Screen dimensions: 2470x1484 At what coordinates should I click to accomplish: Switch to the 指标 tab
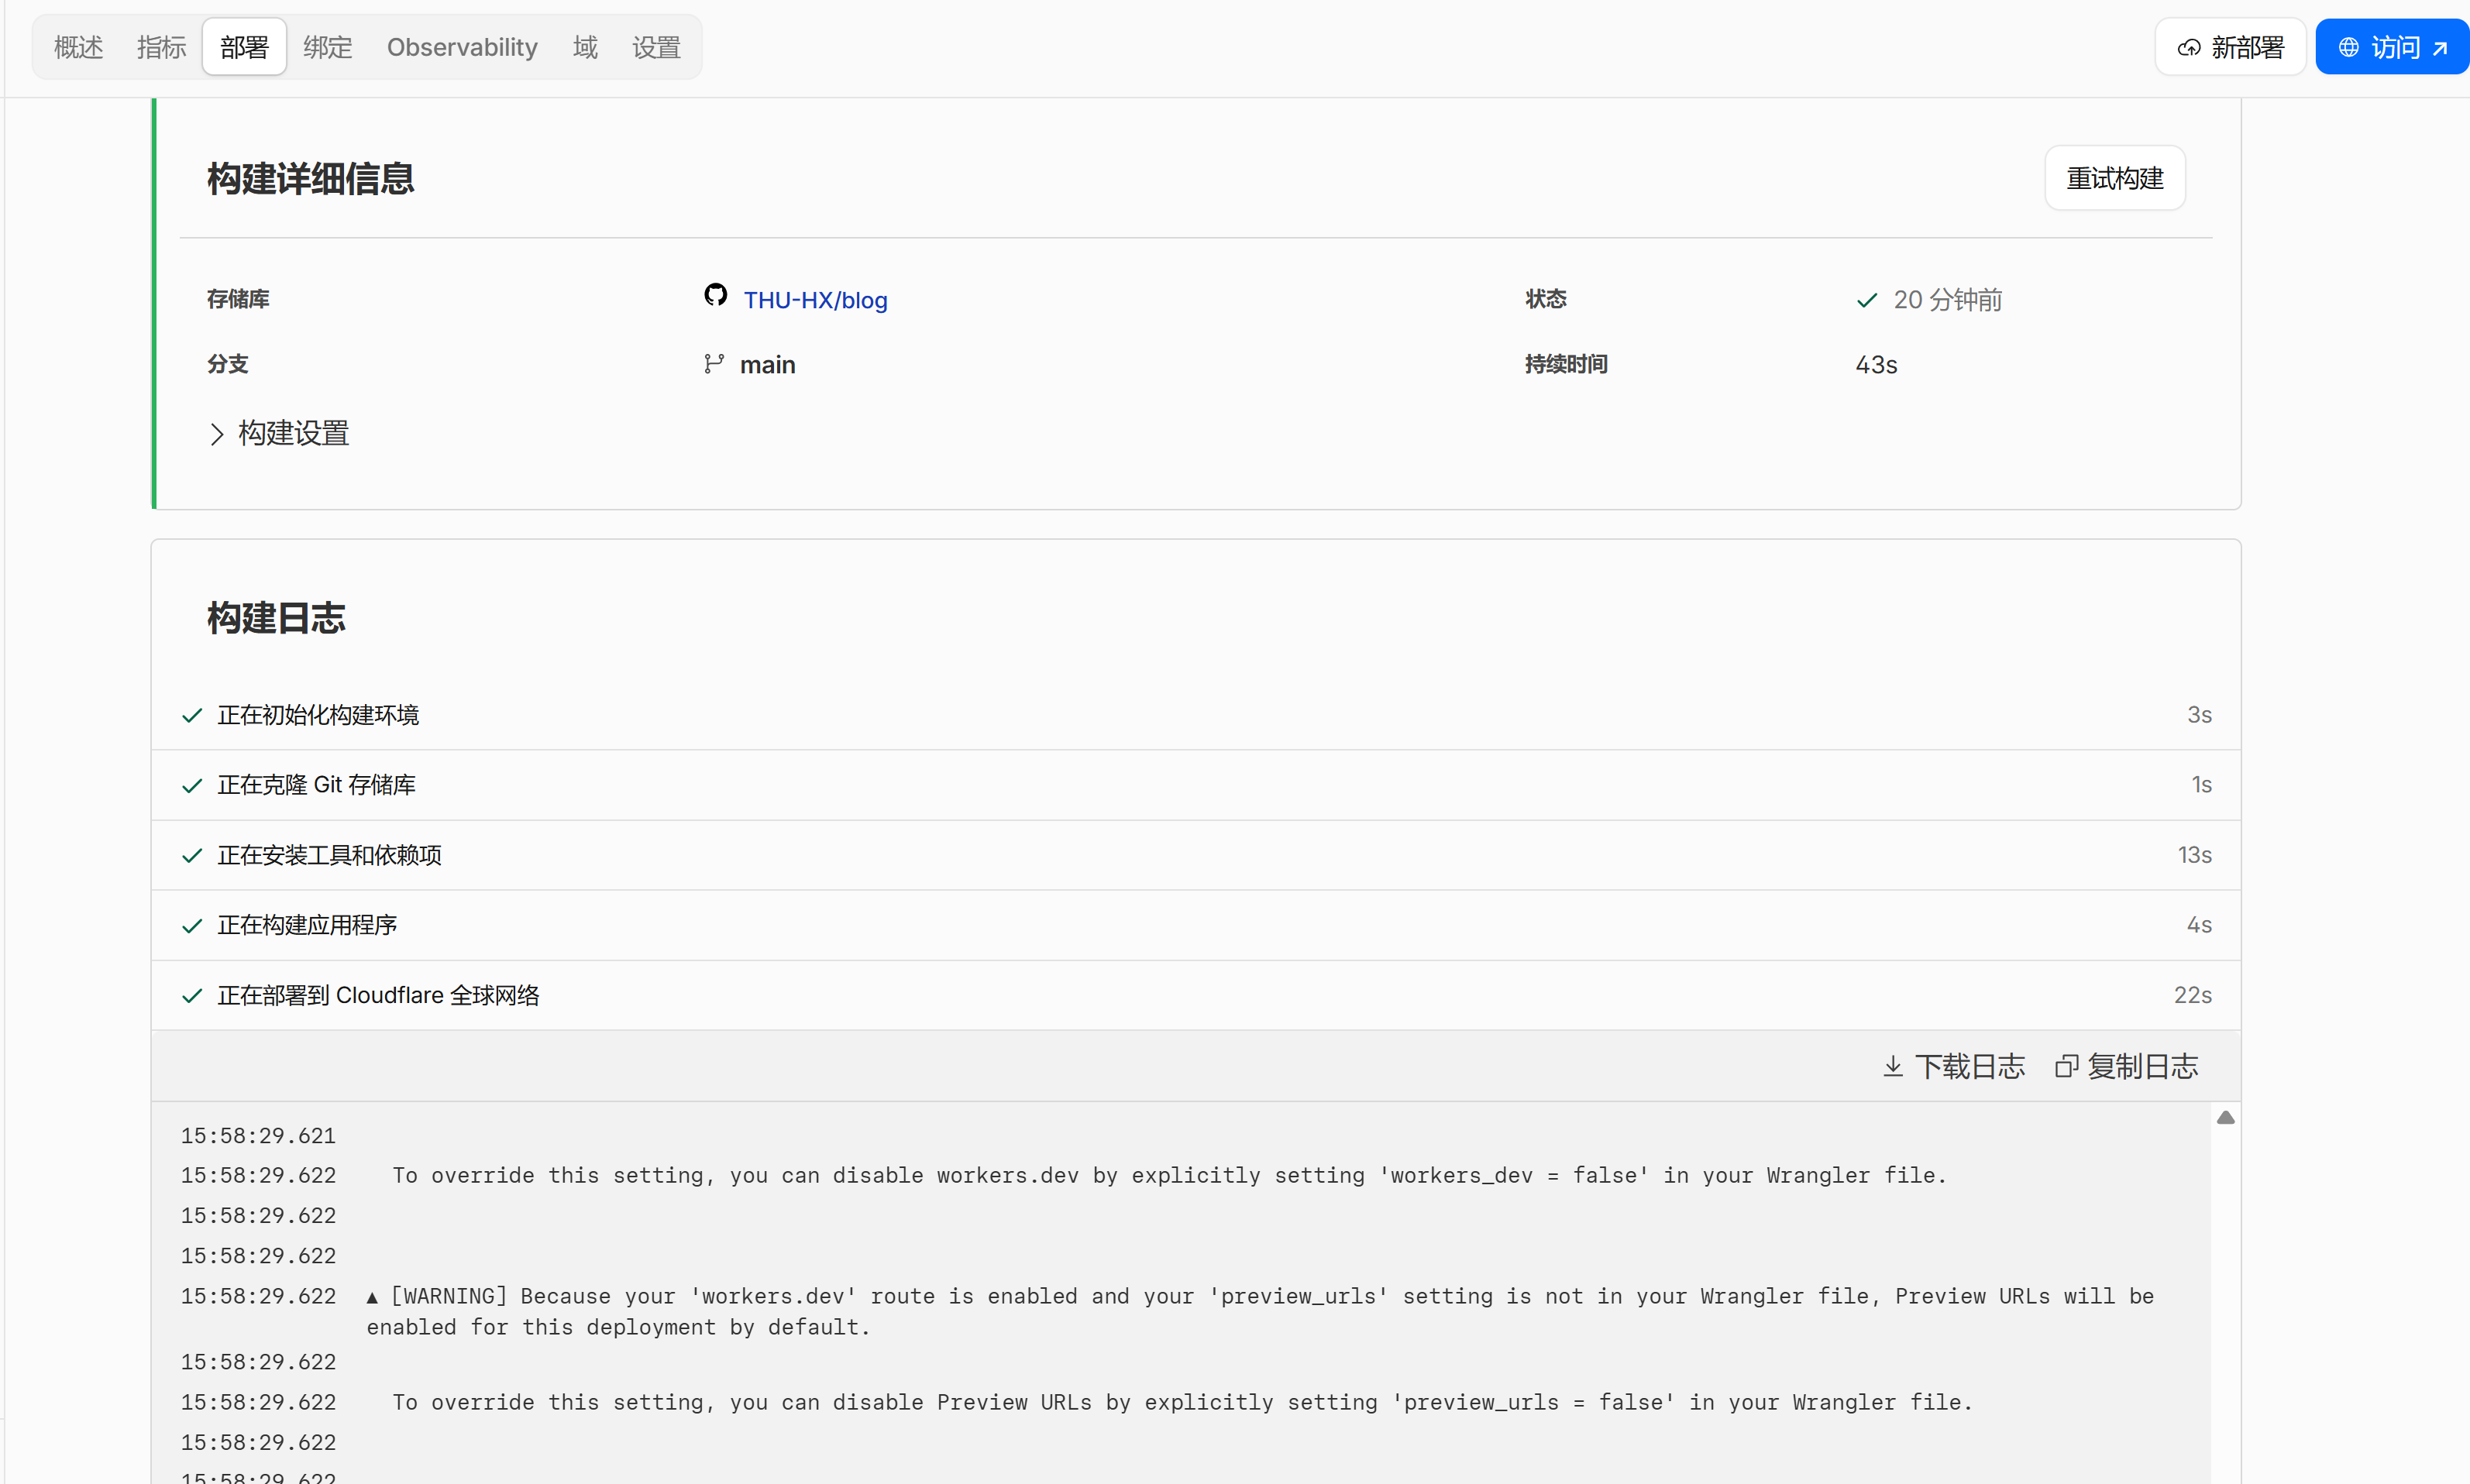[161, 47]
